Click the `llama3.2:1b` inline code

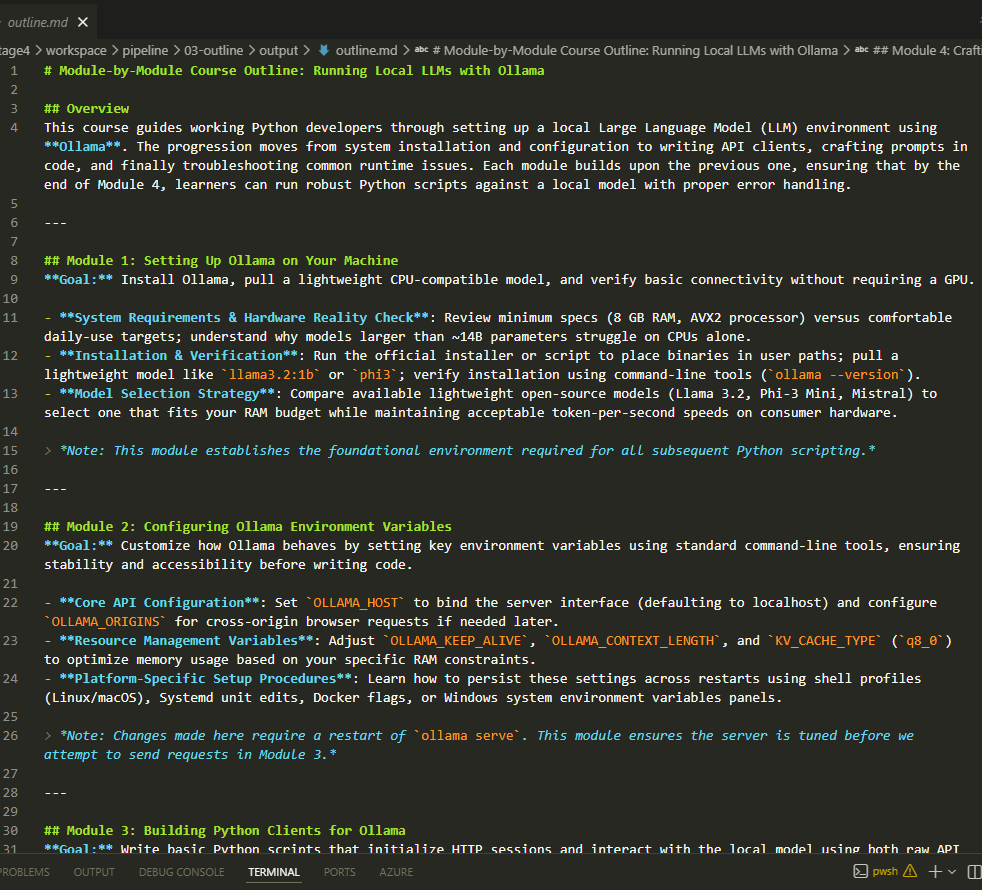pyautogui.click(x=271, y=374)
